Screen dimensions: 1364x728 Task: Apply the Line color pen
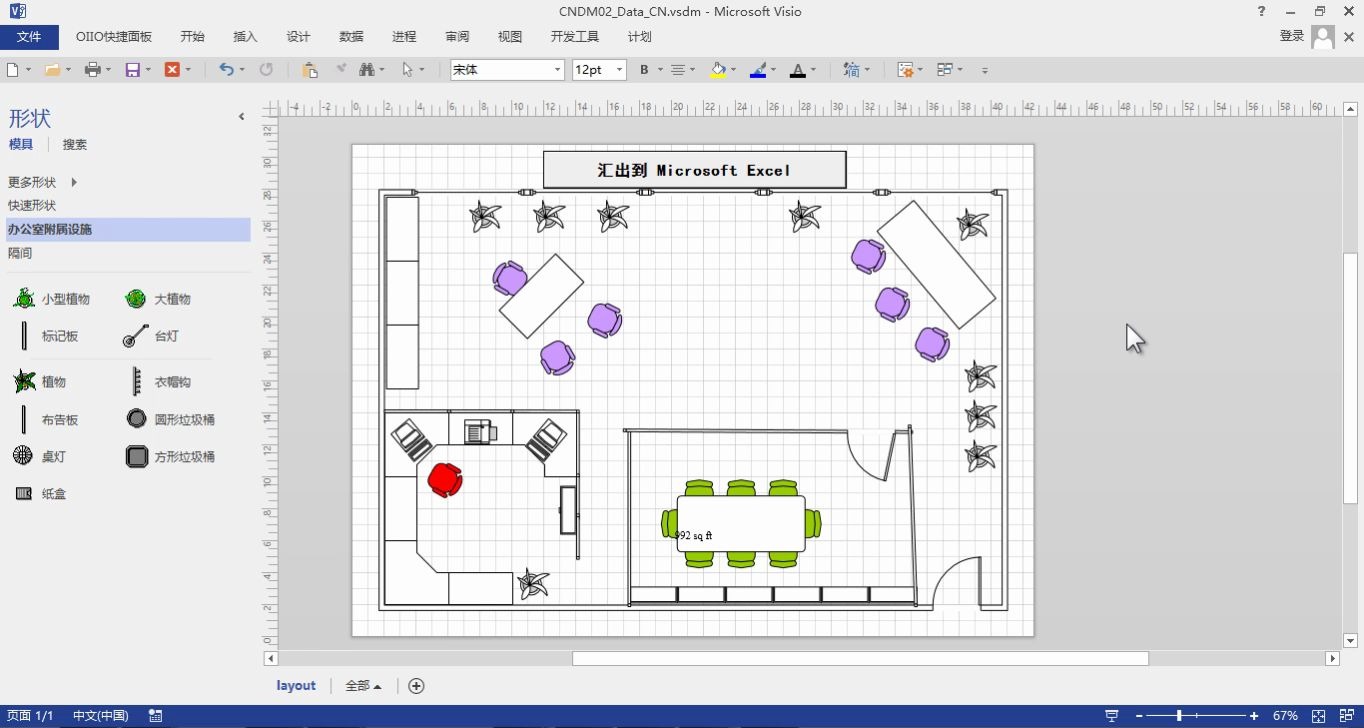pos(757,70)
